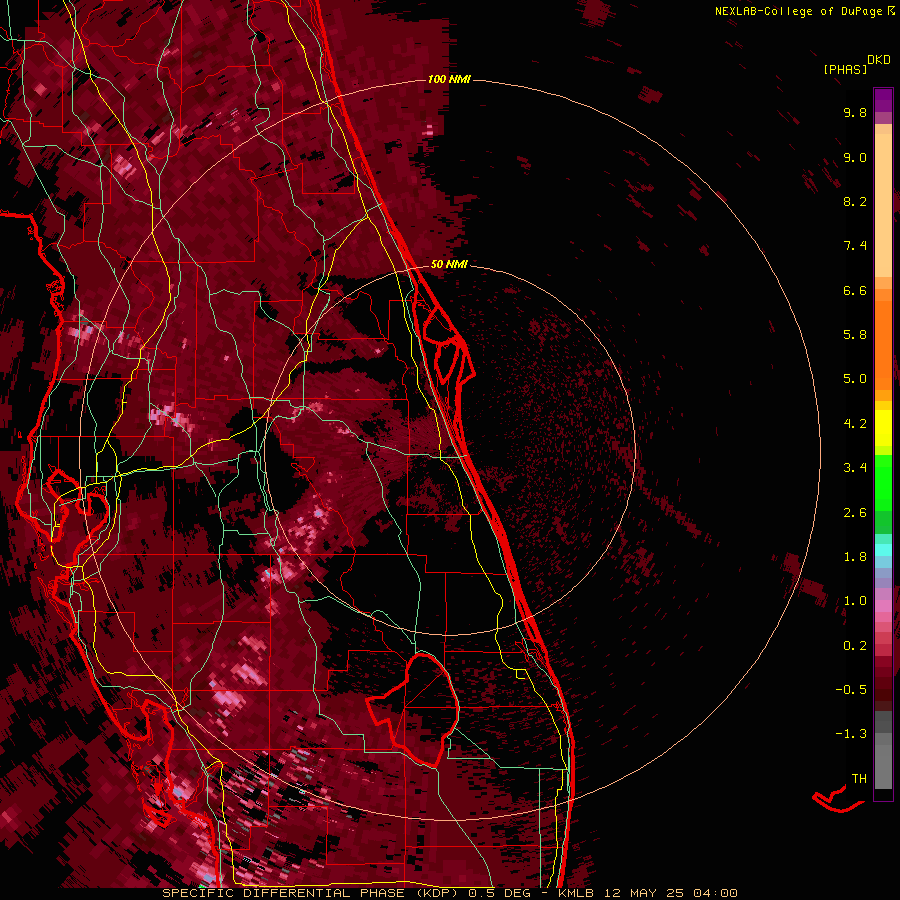Image resolution: width=900 pixels, height=900 pixels.
Task: Click the 5.8 value on the color scale
Action: click(855, 335)
